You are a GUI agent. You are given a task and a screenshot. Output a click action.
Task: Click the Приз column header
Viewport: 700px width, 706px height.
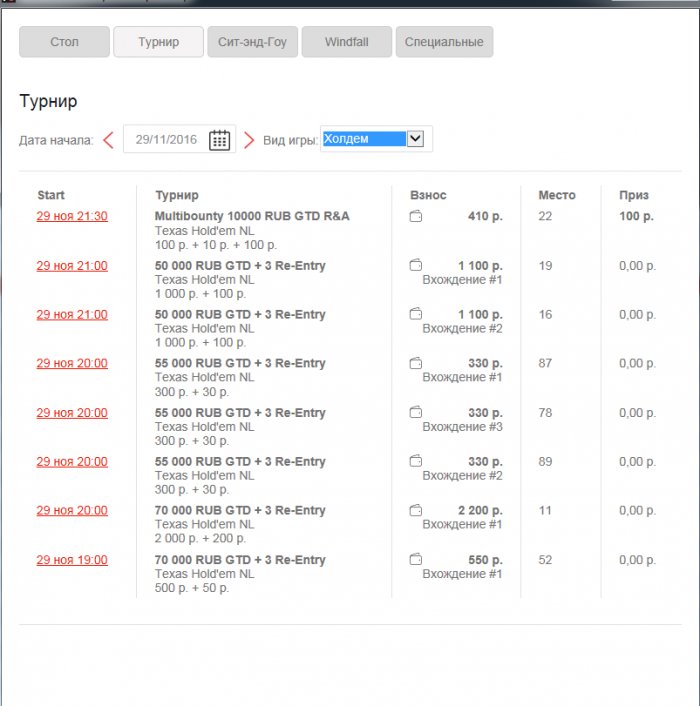(634, 195)
